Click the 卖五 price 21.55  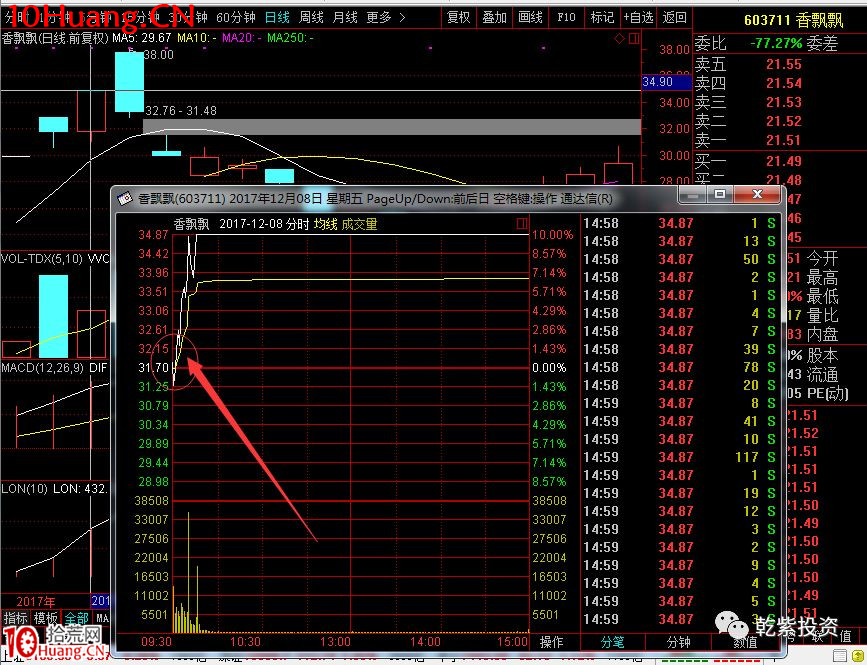tap(784, 64)
